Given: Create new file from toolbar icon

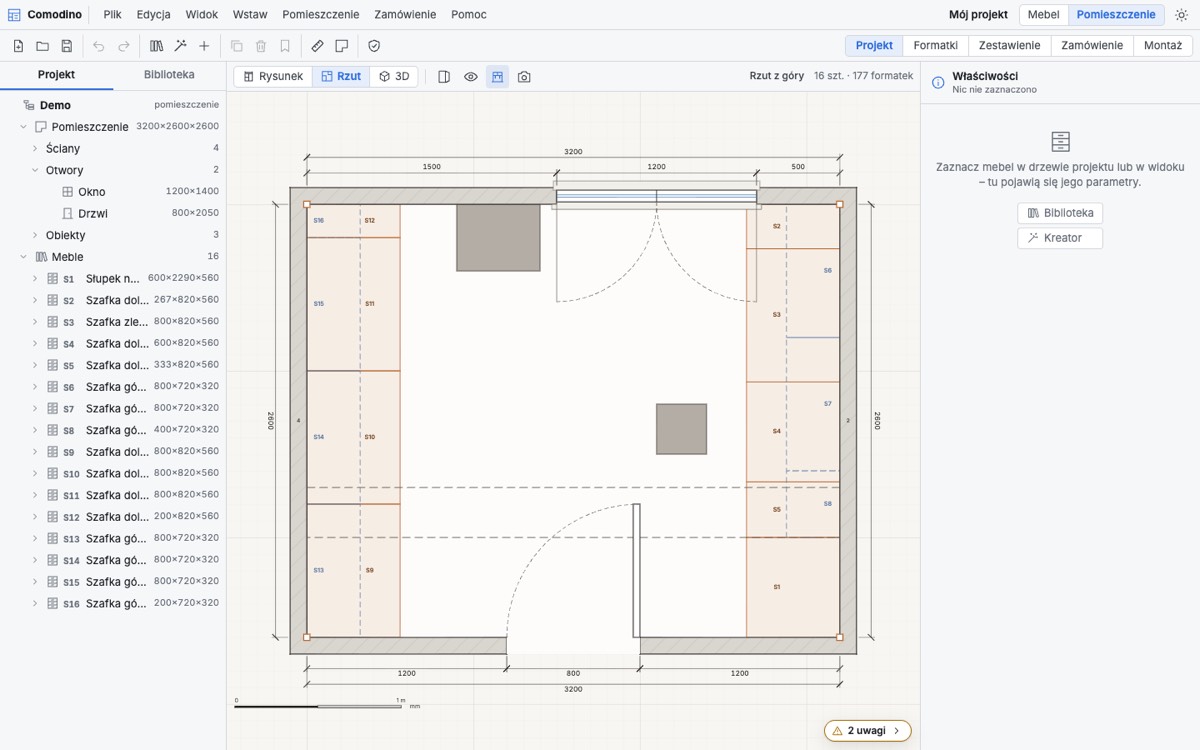Looking at the screenshot, I should pos(18,46).
